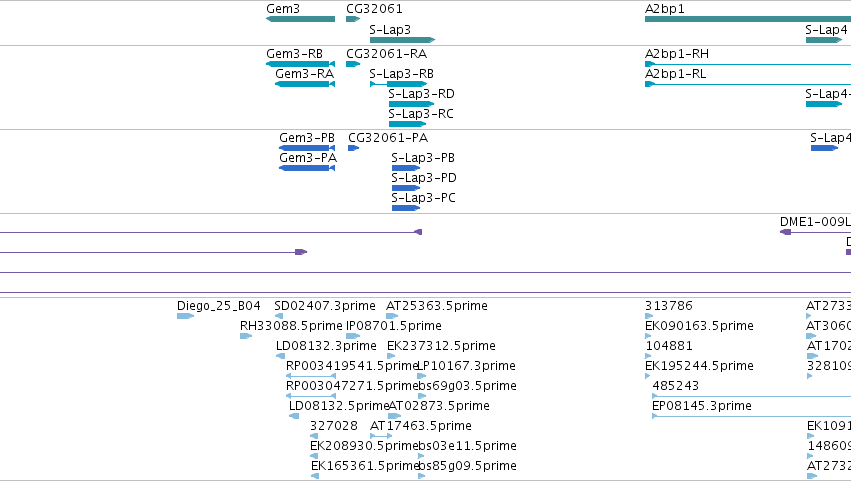This screenshot has width=851, height=481.
Task: Open EST EK090163.5prime
Action: point(699,326)
